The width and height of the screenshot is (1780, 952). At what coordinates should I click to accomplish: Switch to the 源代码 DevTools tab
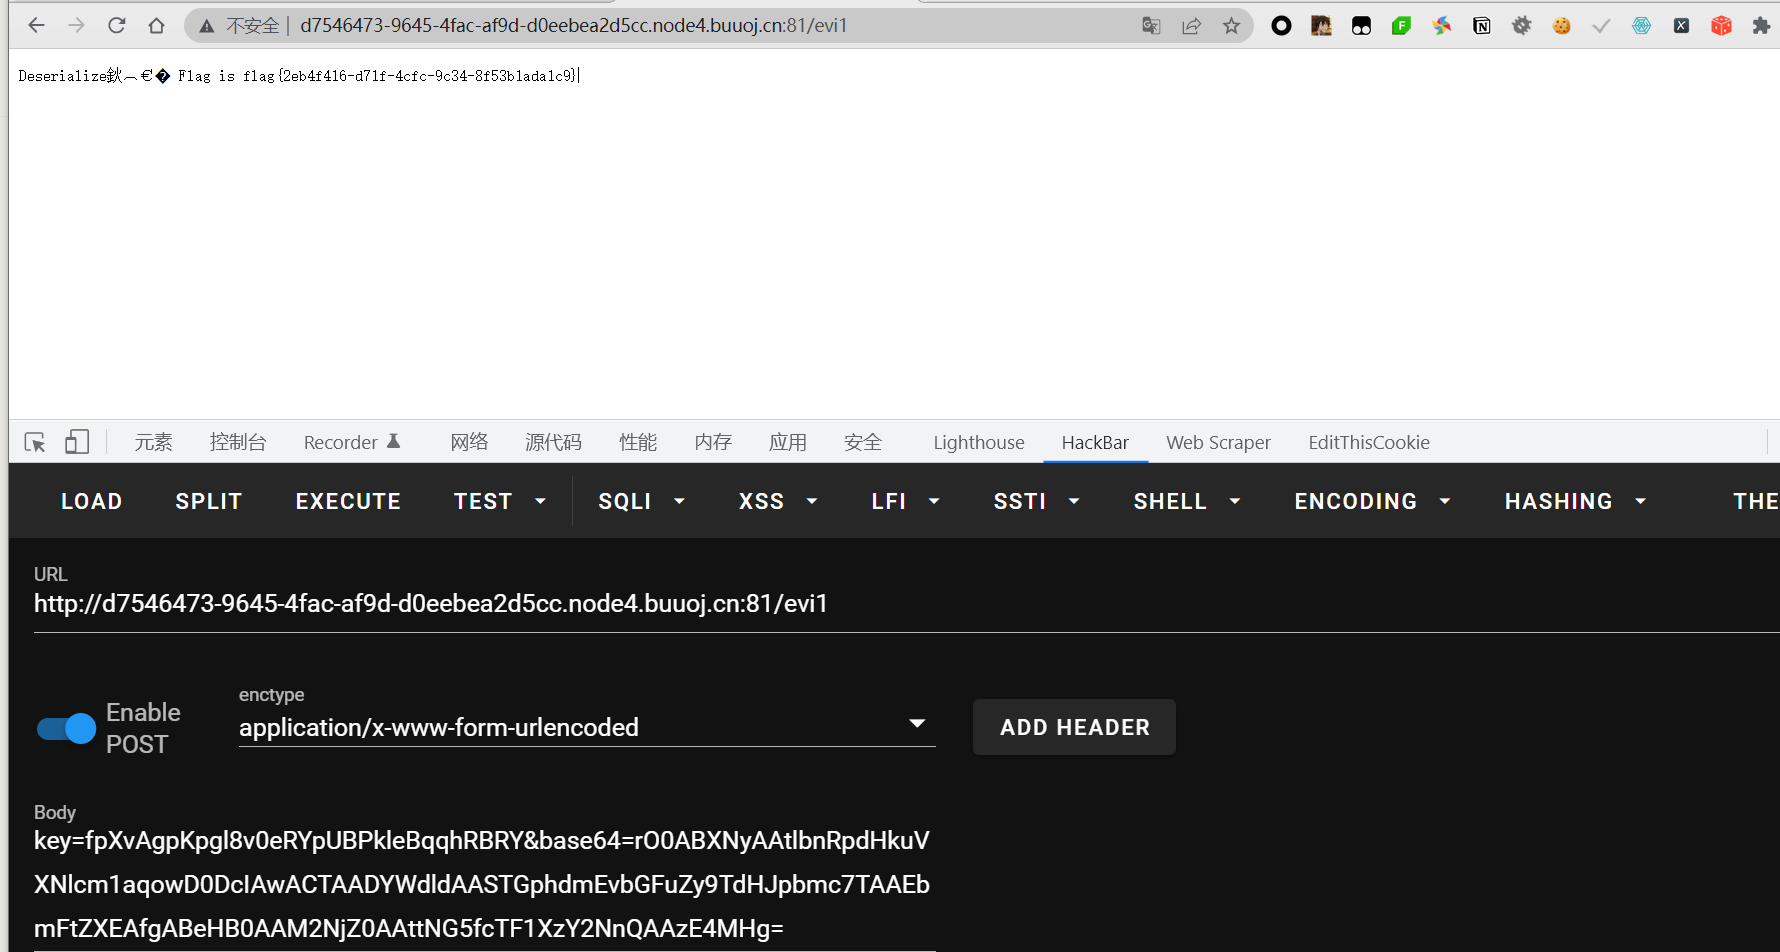click(x=553, y=442)
